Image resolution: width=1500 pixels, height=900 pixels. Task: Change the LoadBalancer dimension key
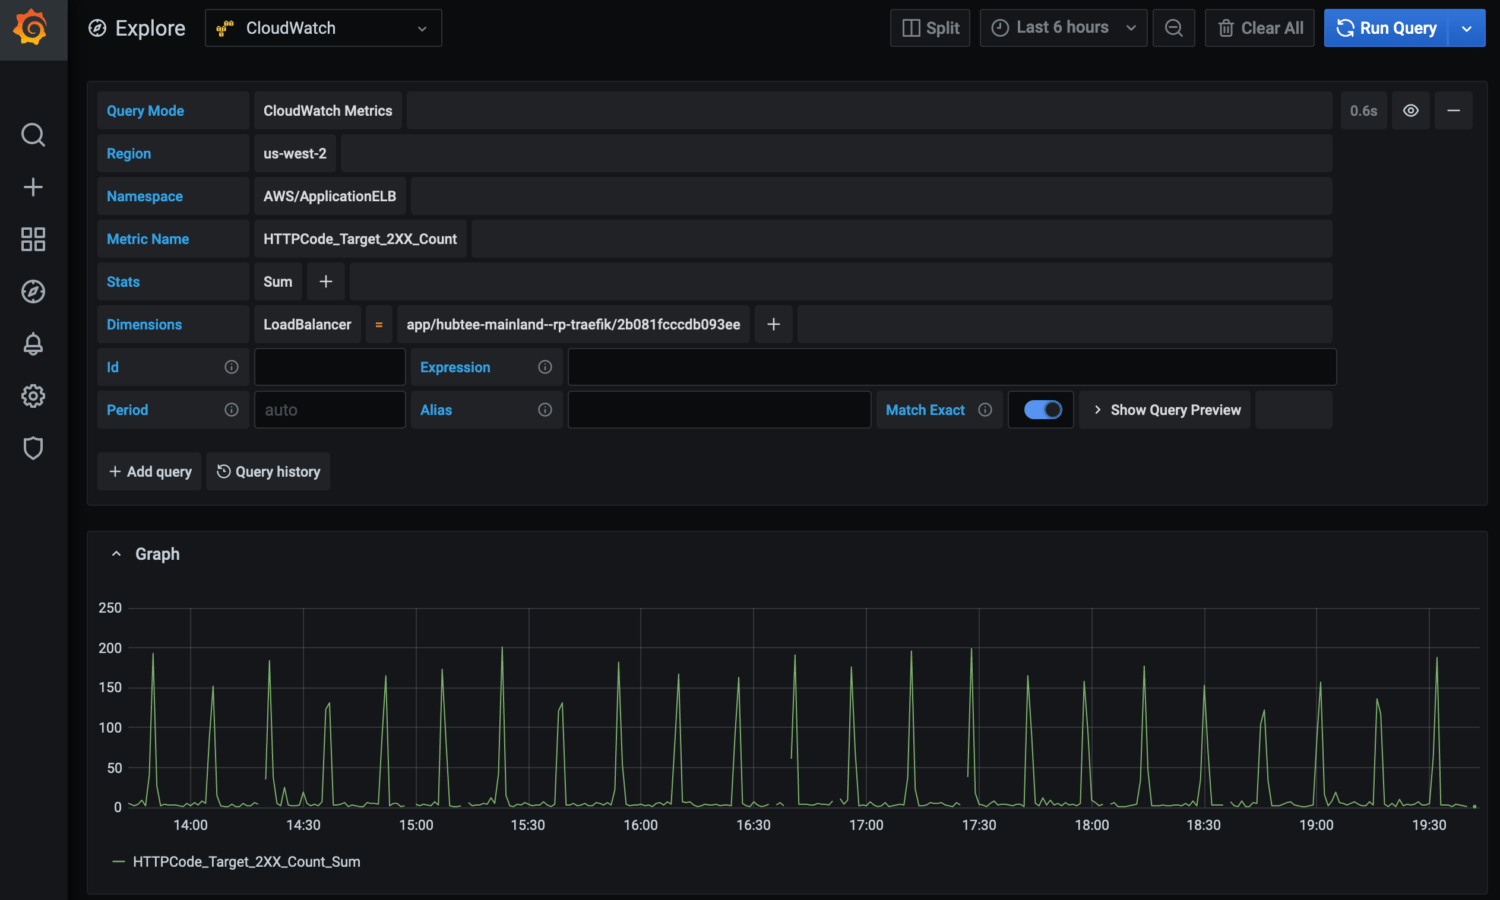tap(307, 325)
